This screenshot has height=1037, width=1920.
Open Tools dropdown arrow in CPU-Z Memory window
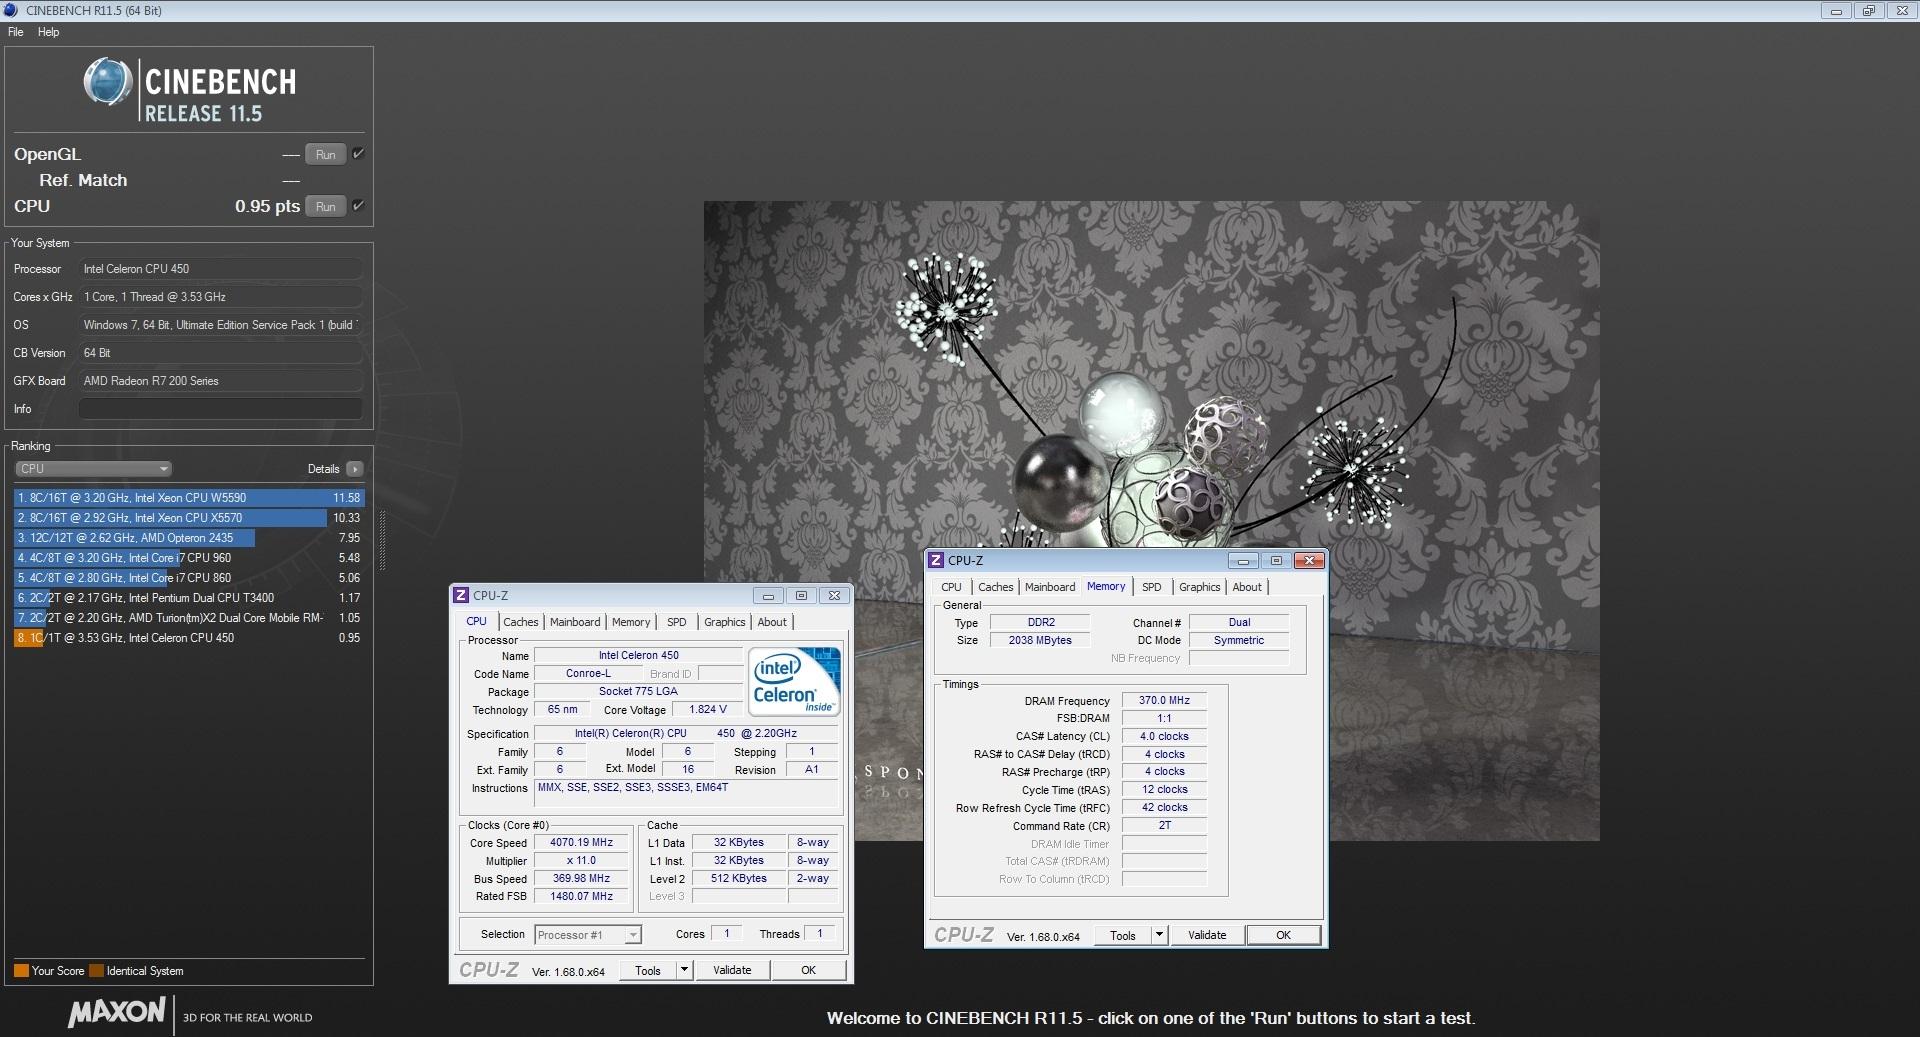pos(1159,935)
